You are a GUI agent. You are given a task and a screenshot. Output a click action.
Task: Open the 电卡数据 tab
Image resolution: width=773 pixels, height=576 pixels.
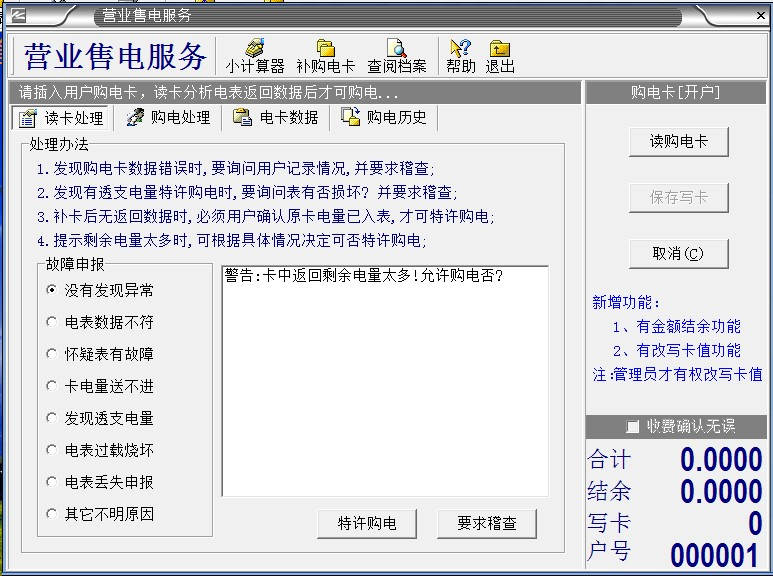coord(276,118)
